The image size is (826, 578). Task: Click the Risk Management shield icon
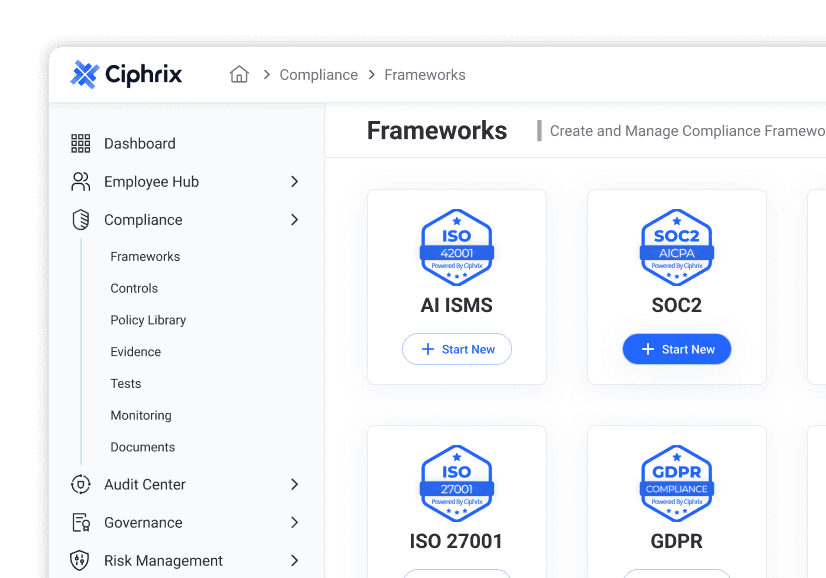point(80,561)
